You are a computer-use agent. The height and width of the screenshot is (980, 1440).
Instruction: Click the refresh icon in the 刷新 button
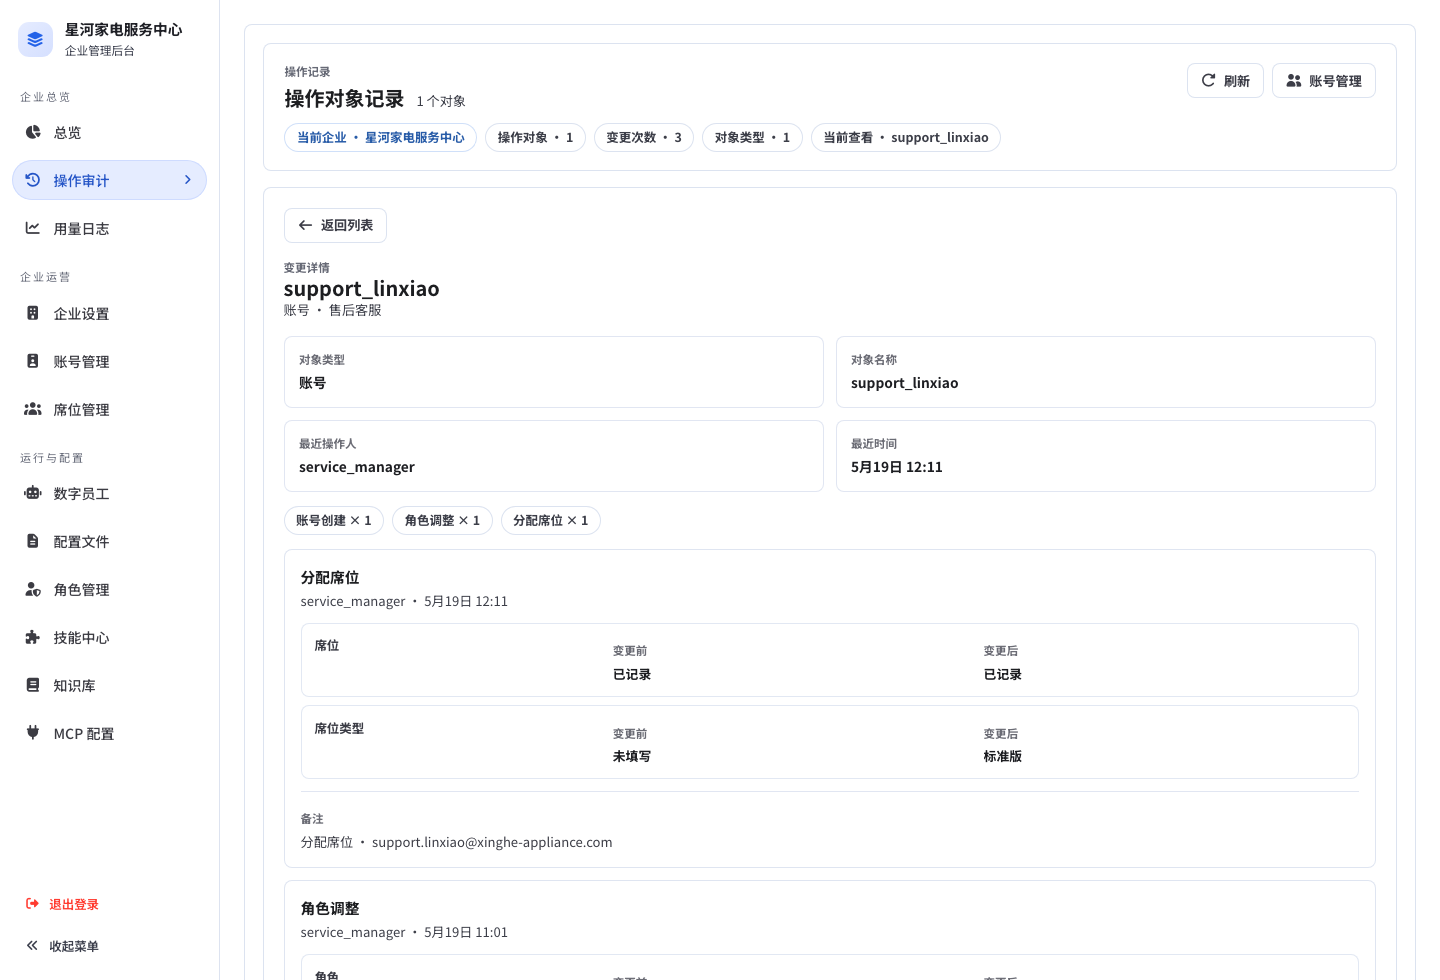tap(1208, 81)
